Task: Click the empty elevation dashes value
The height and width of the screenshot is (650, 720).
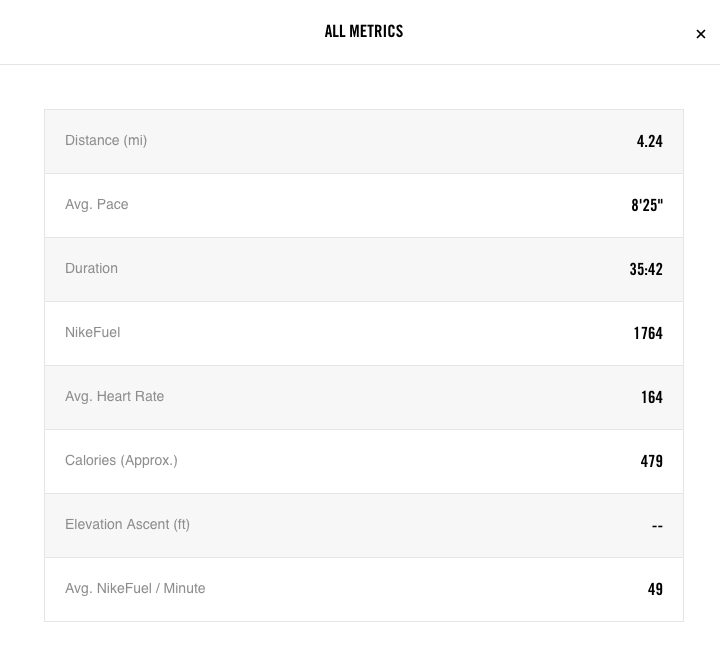Action: pyautogui.click(x=657, y=526)
